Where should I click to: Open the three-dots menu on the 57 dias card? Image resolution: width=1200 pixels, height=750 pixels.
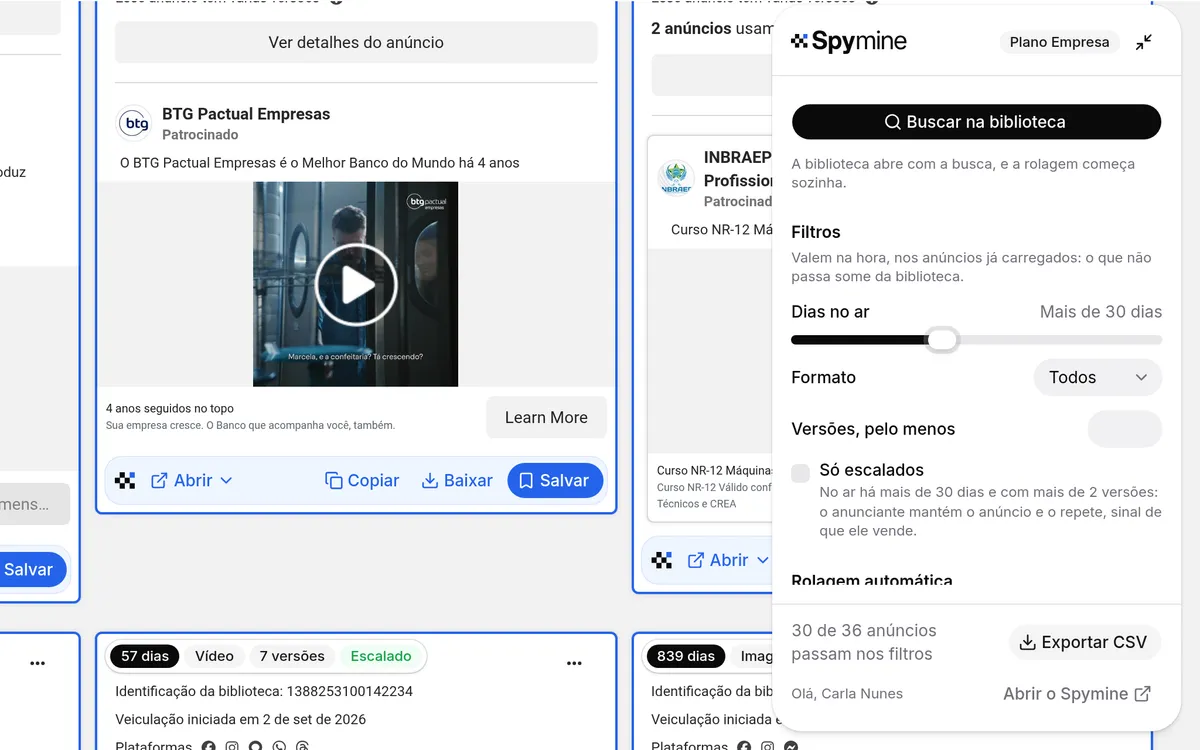click(x=574, y=663)
